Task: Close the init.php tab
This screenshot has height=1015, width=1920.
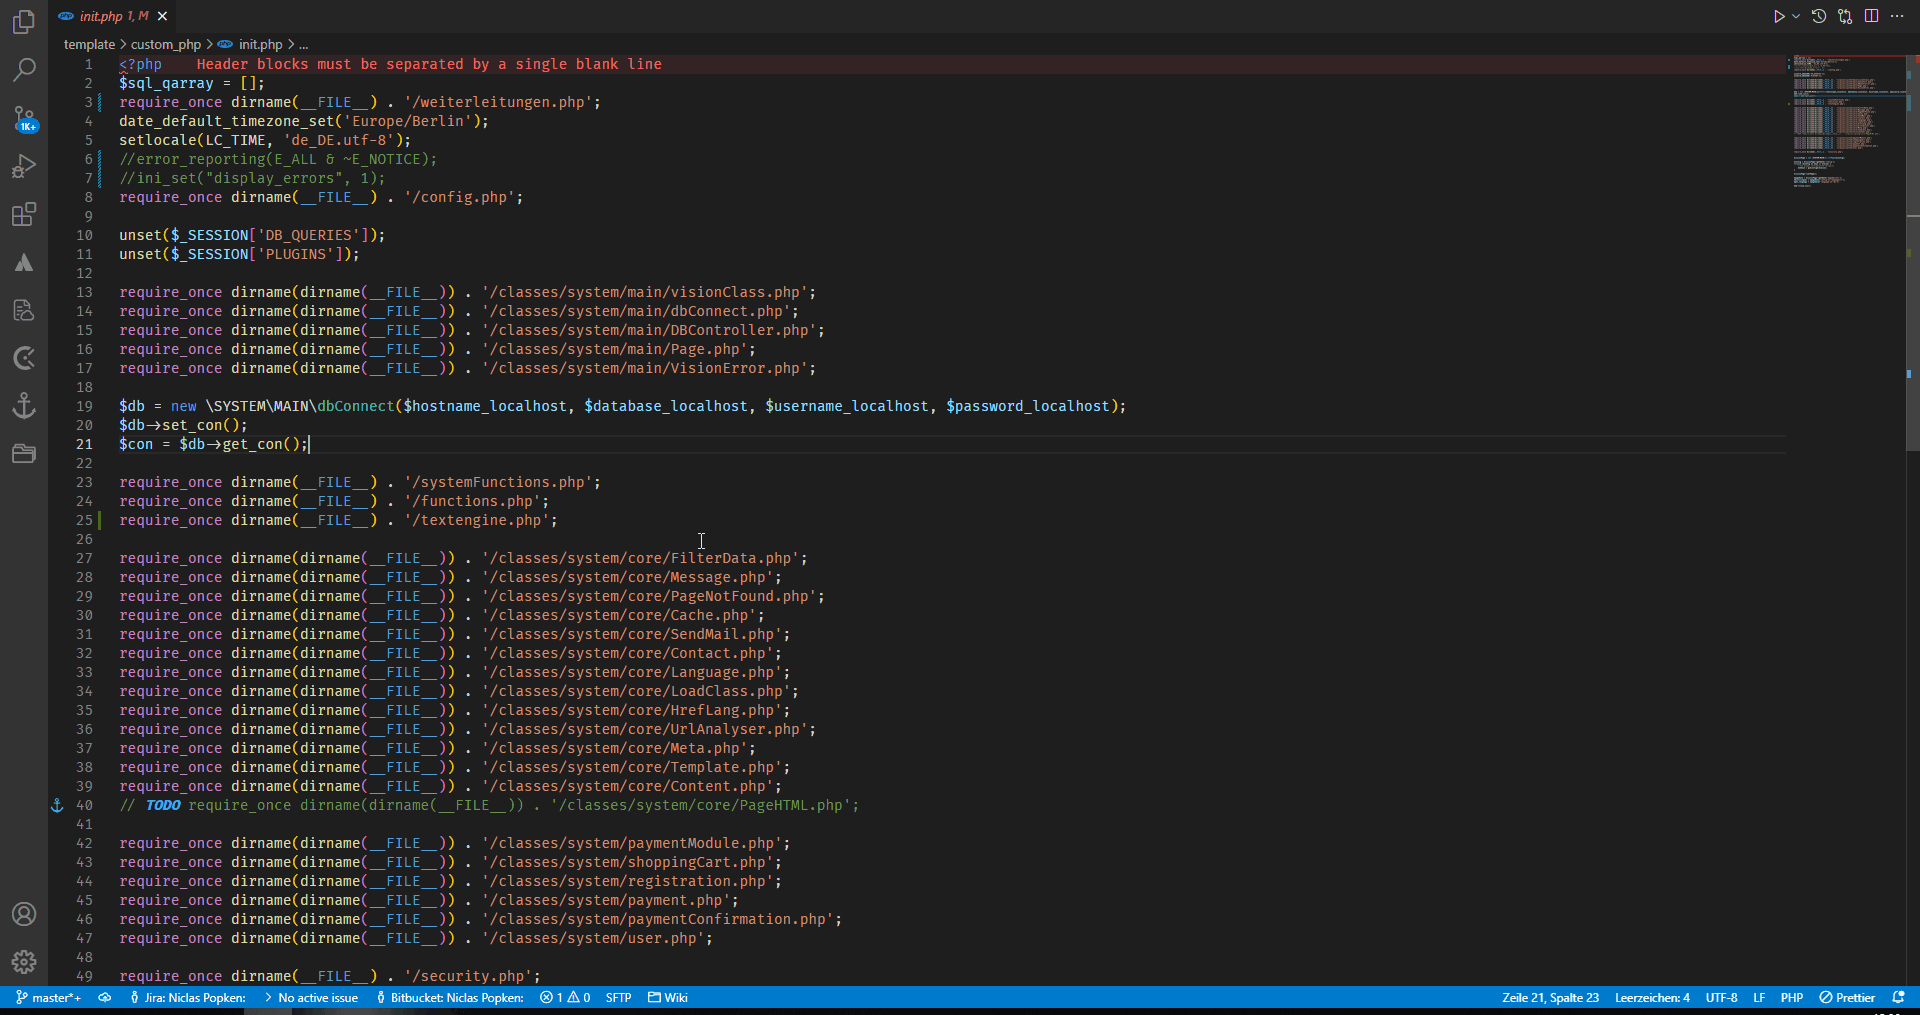Action: (162, 16)
